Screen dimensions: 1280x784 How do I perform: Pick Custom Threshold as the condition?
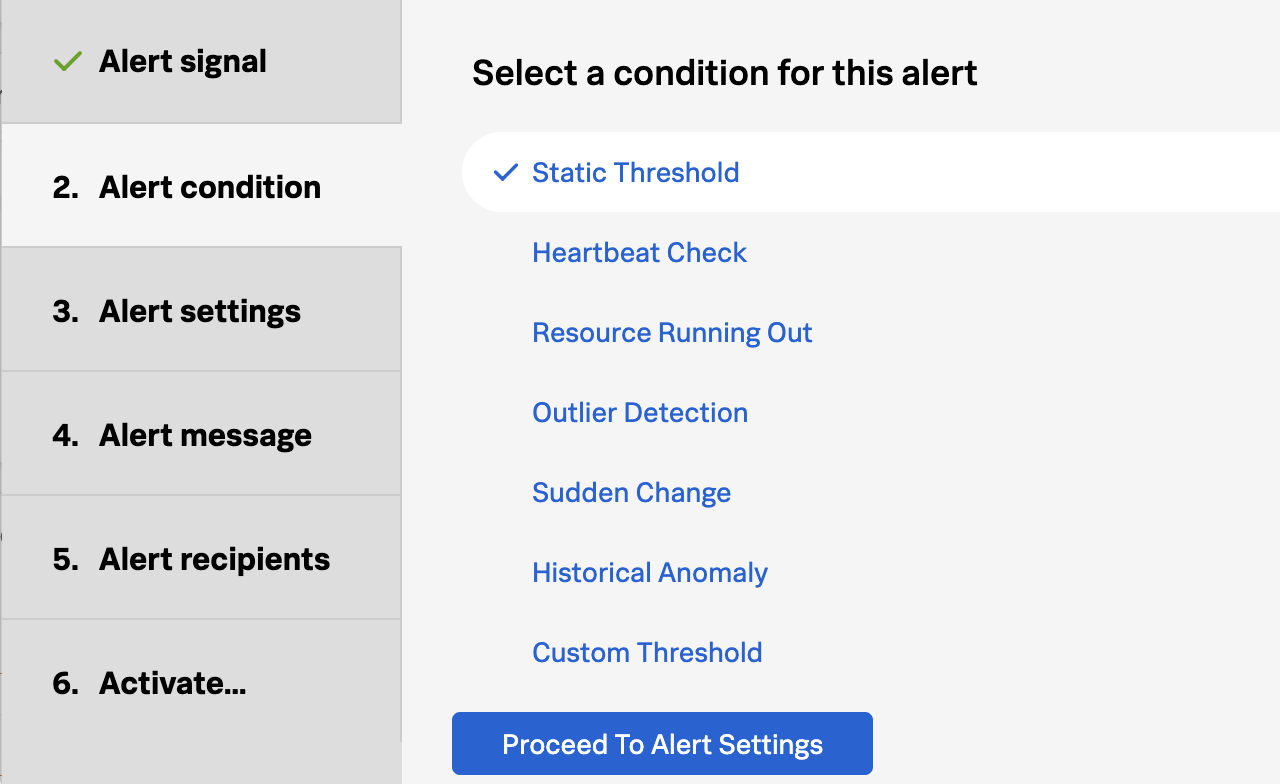647,652
